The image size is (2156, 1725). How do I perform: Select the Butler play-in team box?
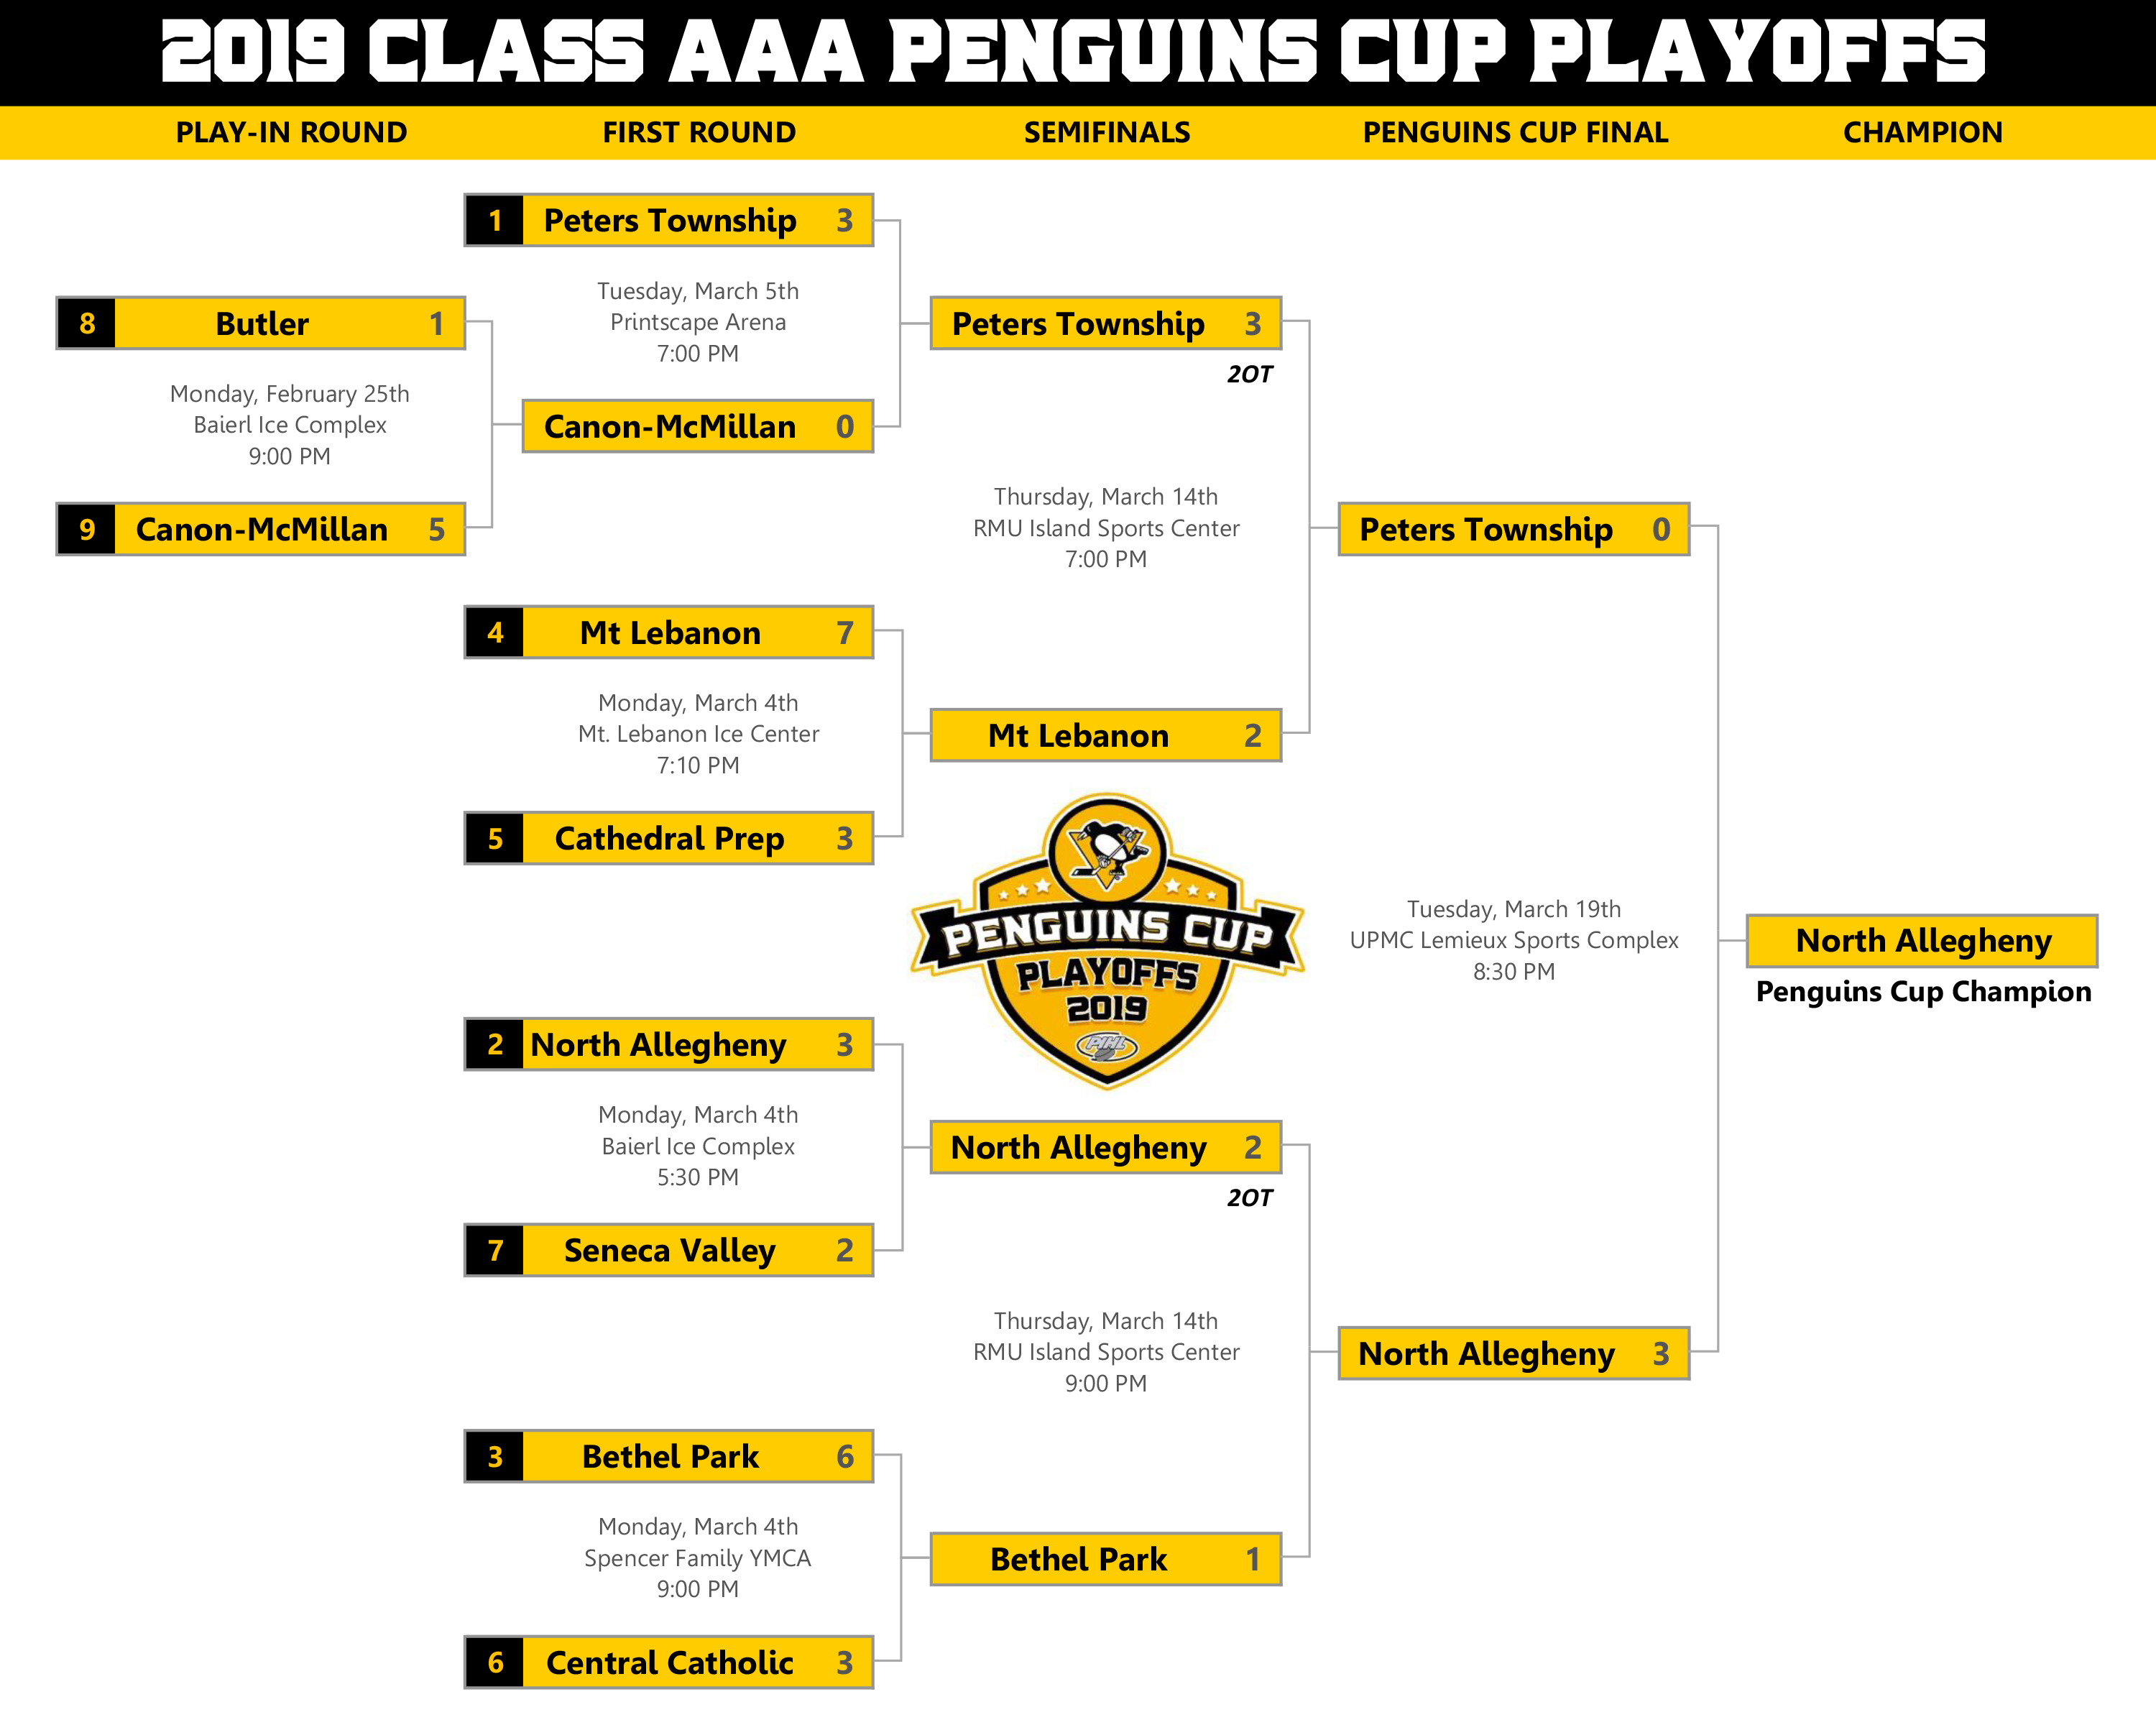[x=261, y=323]
